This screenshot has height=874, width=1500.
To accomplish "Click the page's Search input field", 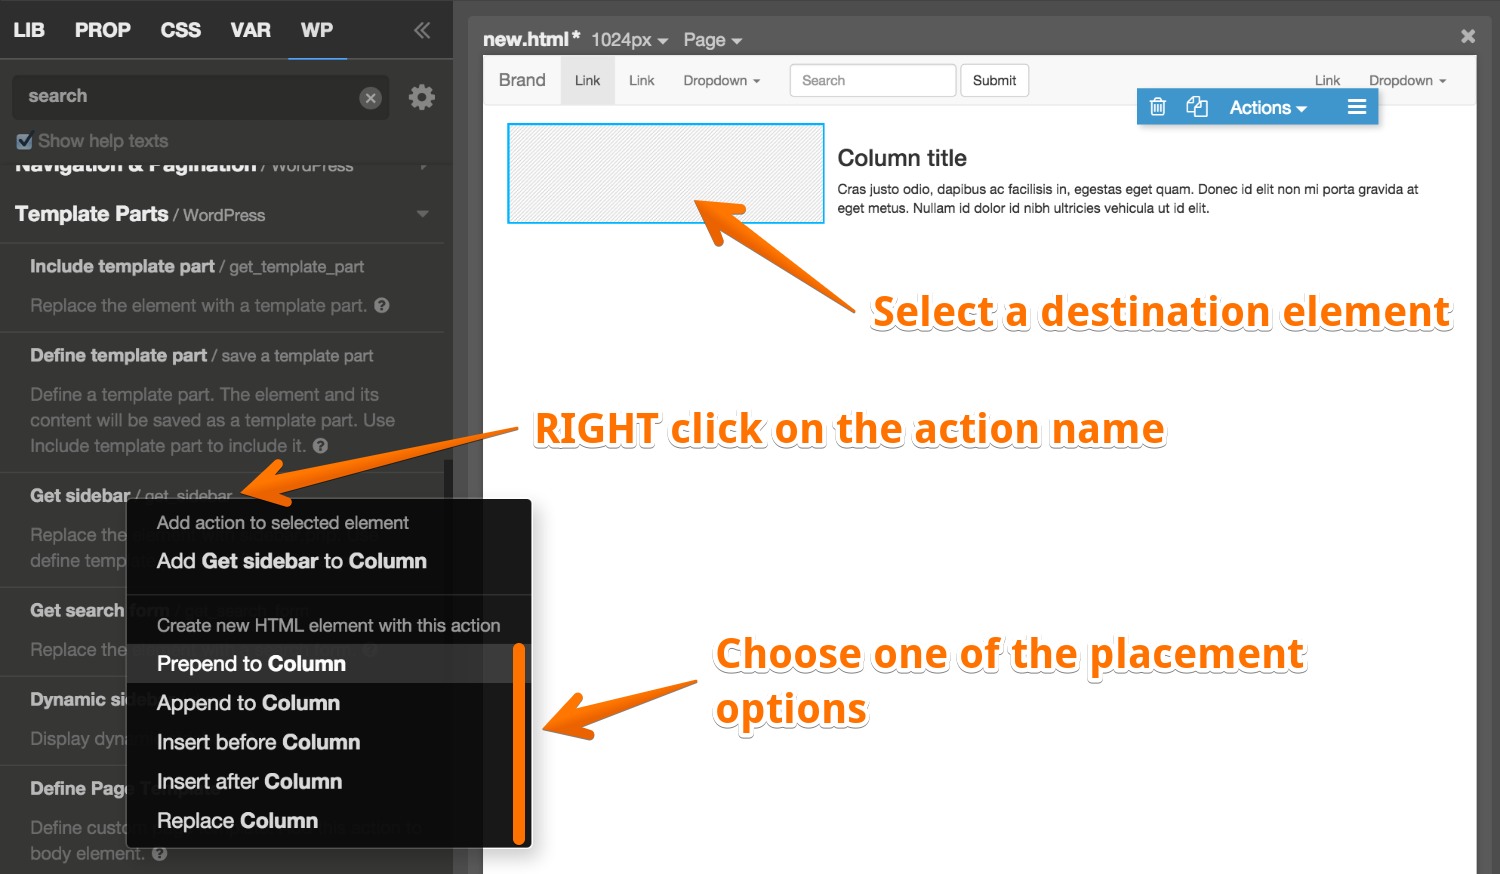I will click(x=873, y=81).
